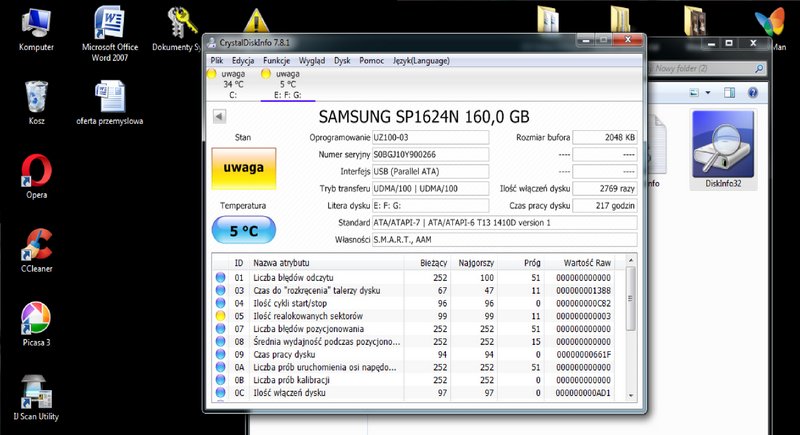This screenshot has height=435, width=800.
Task: Open Microsoft Office Word 2007 shortcut
Action: 110,33
